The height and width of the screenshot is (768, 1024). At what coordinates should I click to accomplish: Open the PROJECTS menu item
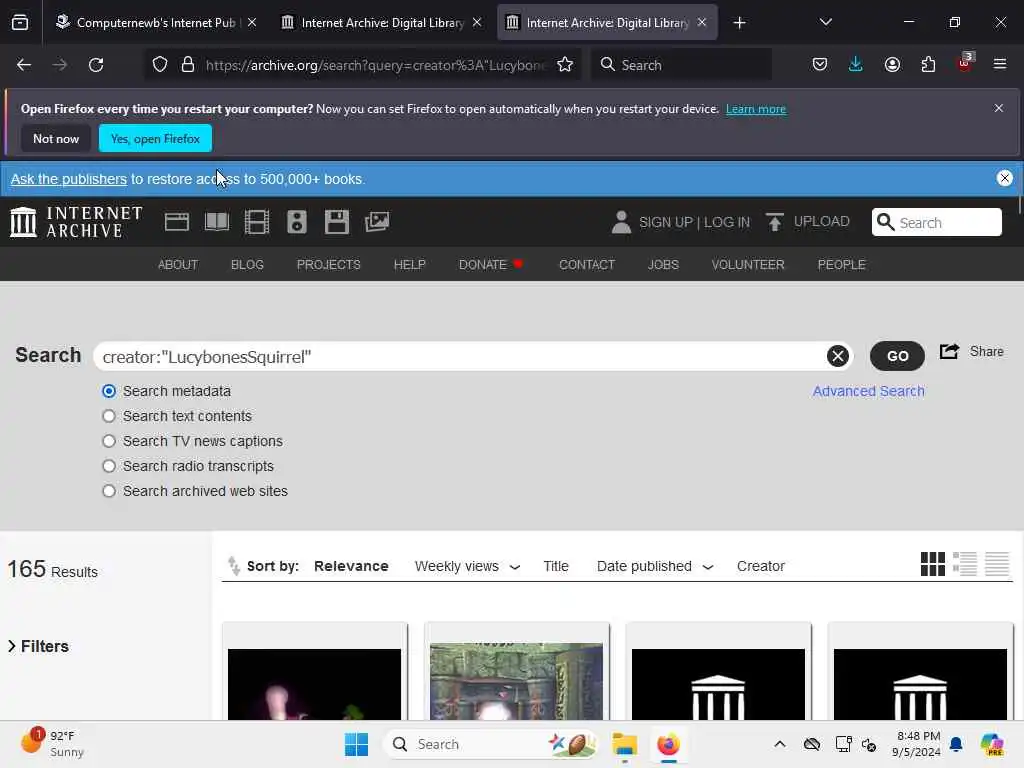[328, 264]
